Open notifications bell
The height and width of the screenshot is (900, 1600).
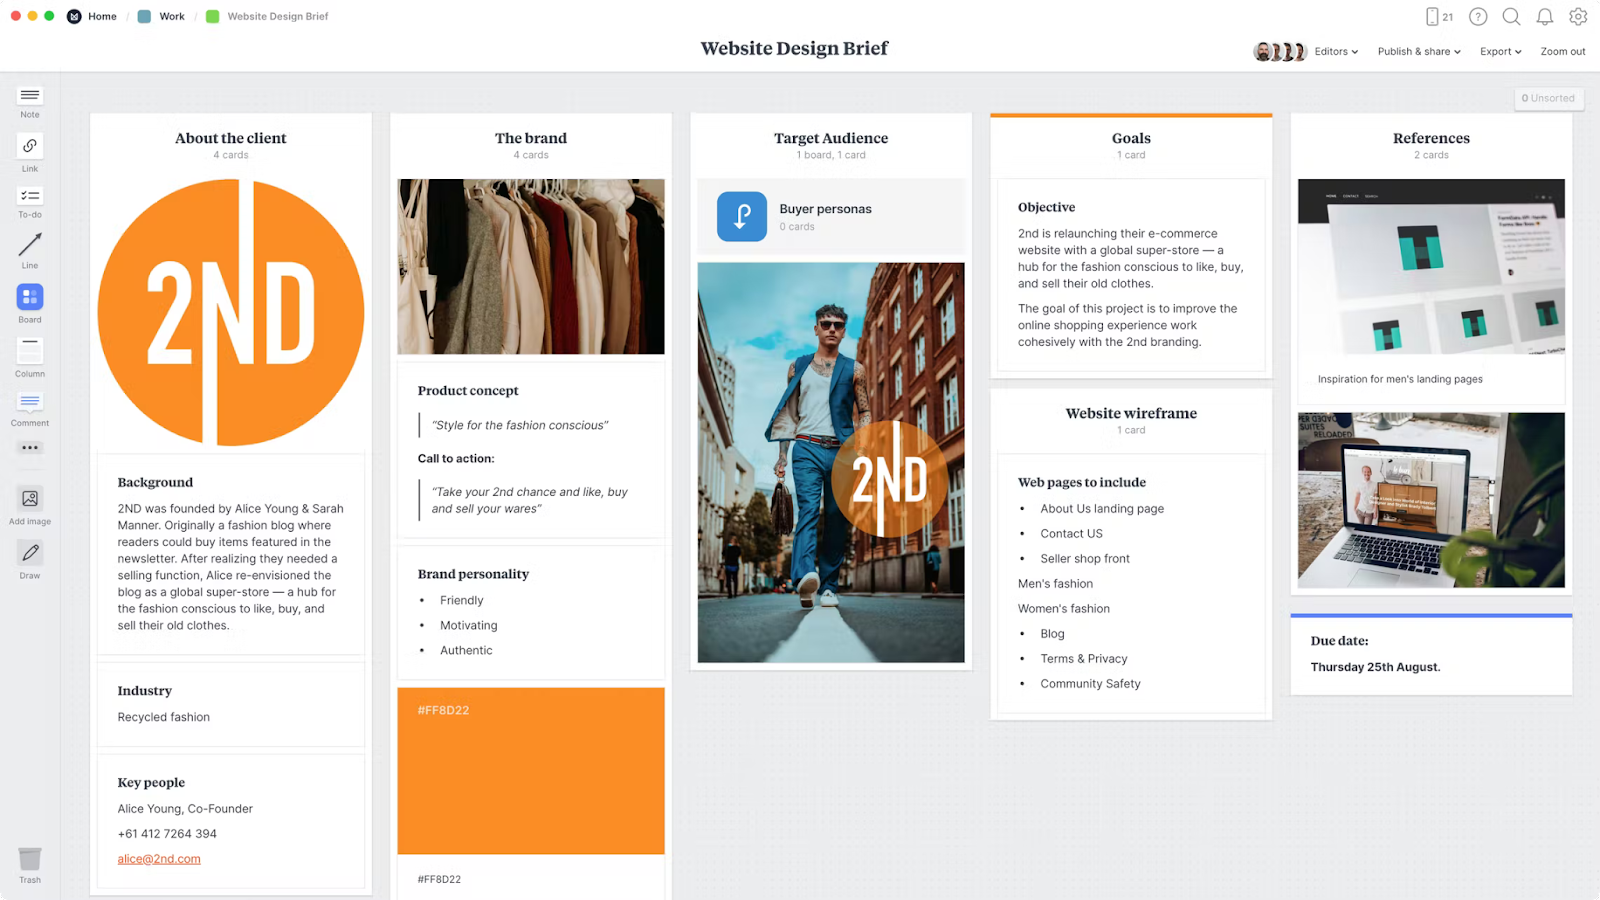[x=1545, y=17]
